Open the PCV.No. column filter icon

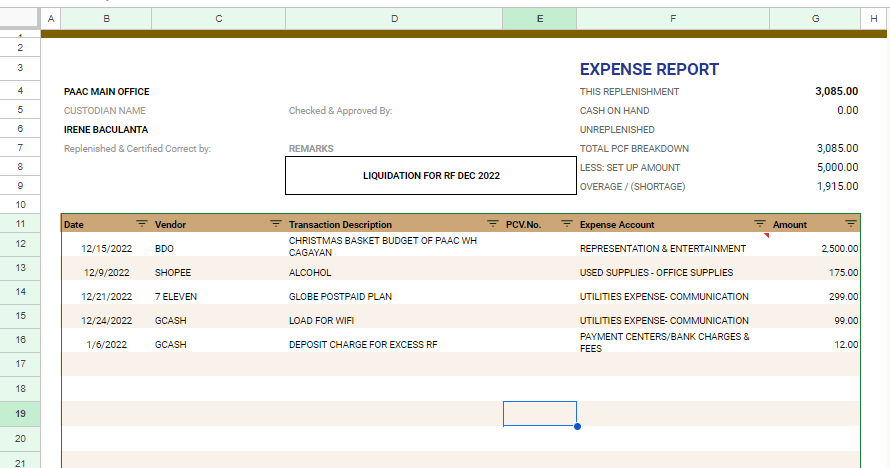(x=567, y=225)
